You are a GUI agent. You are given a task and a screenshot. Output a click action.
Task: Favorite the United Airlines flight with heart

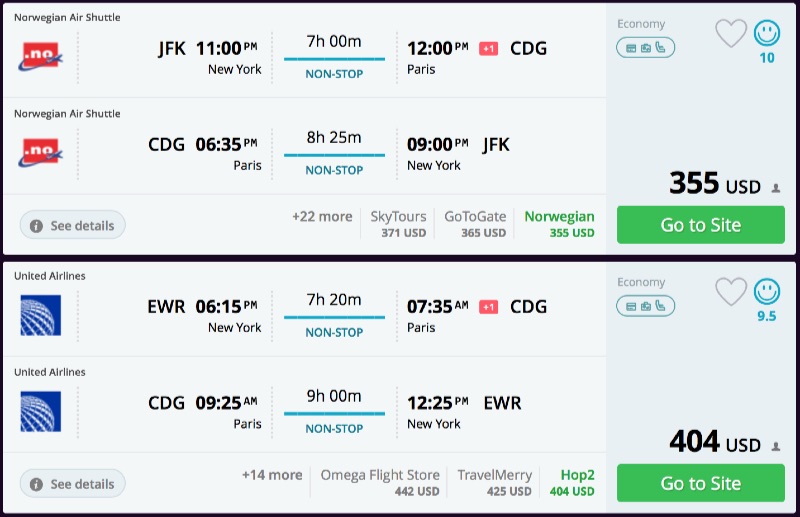[x=731, y=292]
